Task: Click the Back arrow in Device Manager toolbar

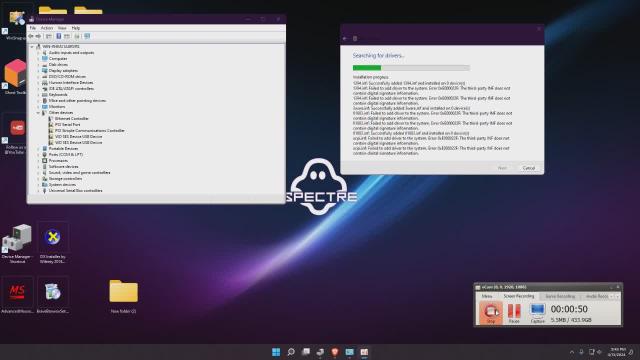Action: click(31, 36)
